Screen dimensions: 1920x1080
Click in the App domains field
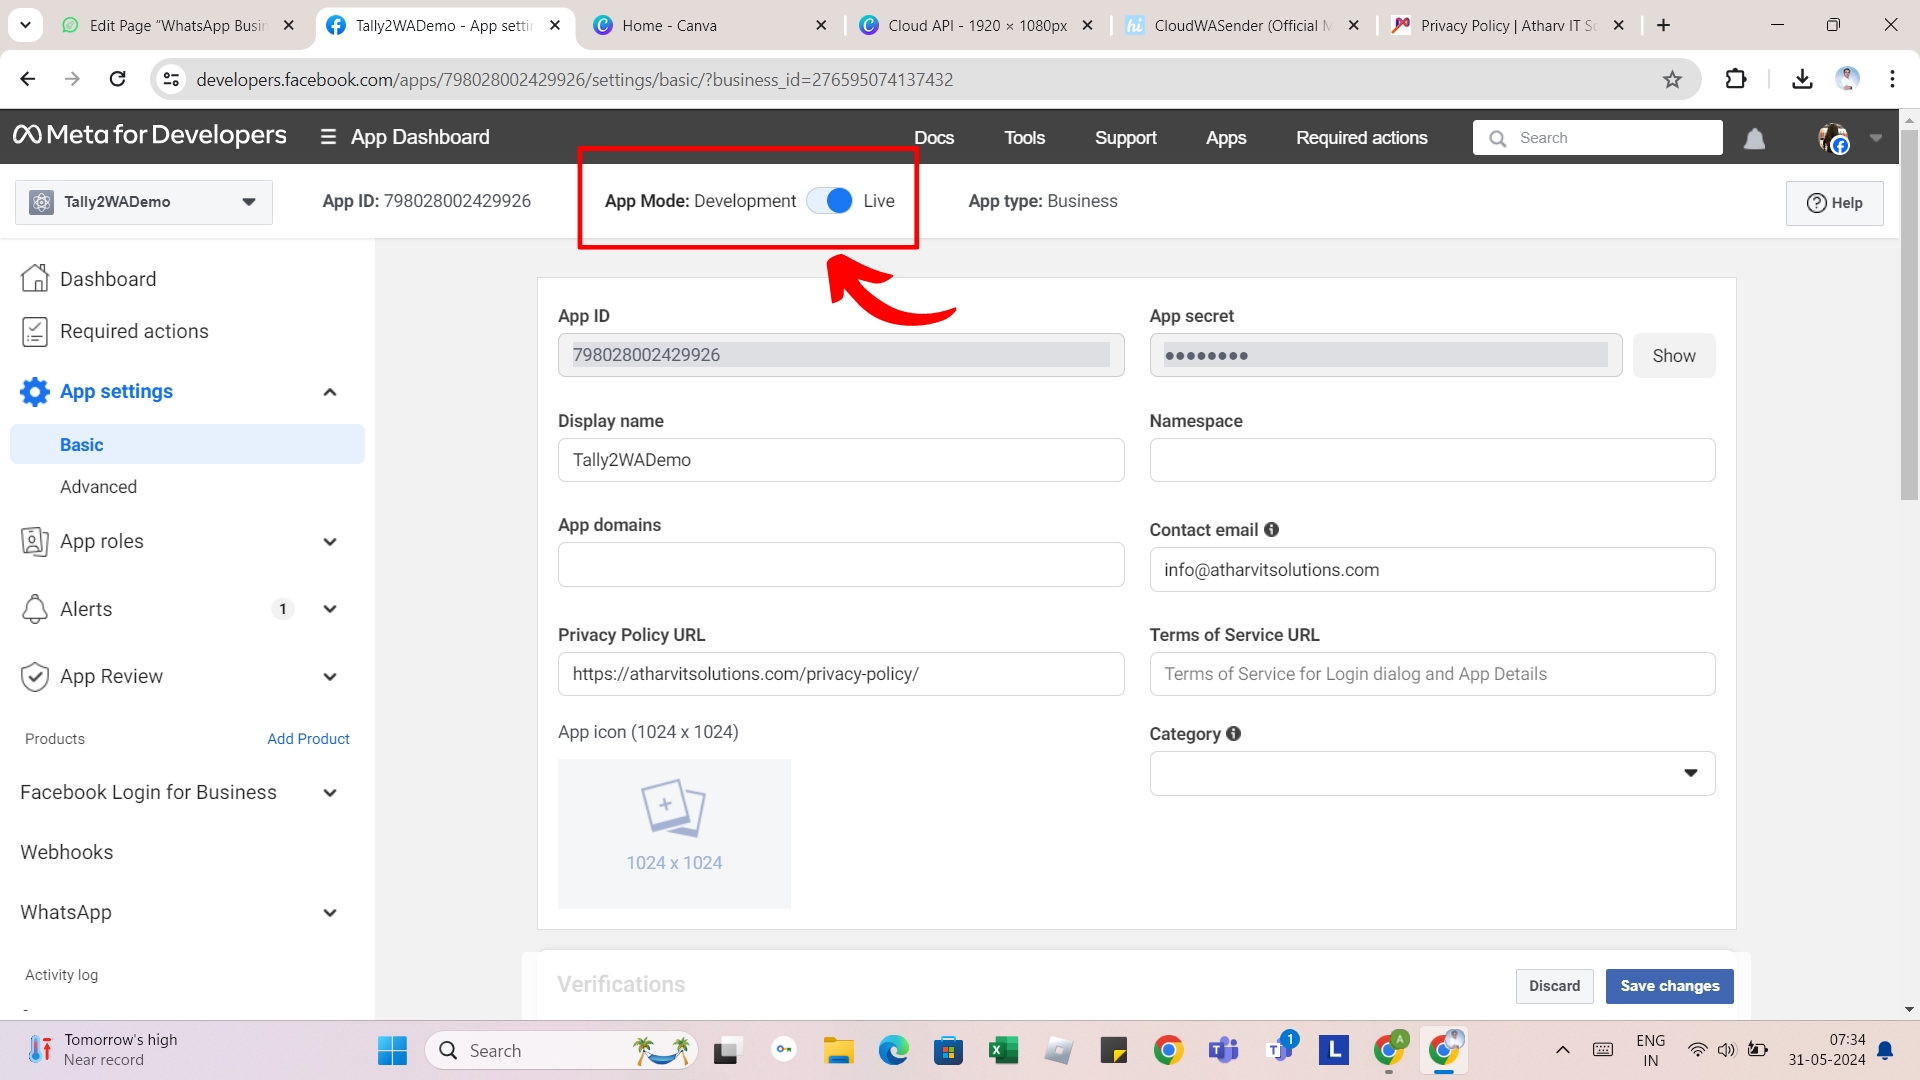841,565
